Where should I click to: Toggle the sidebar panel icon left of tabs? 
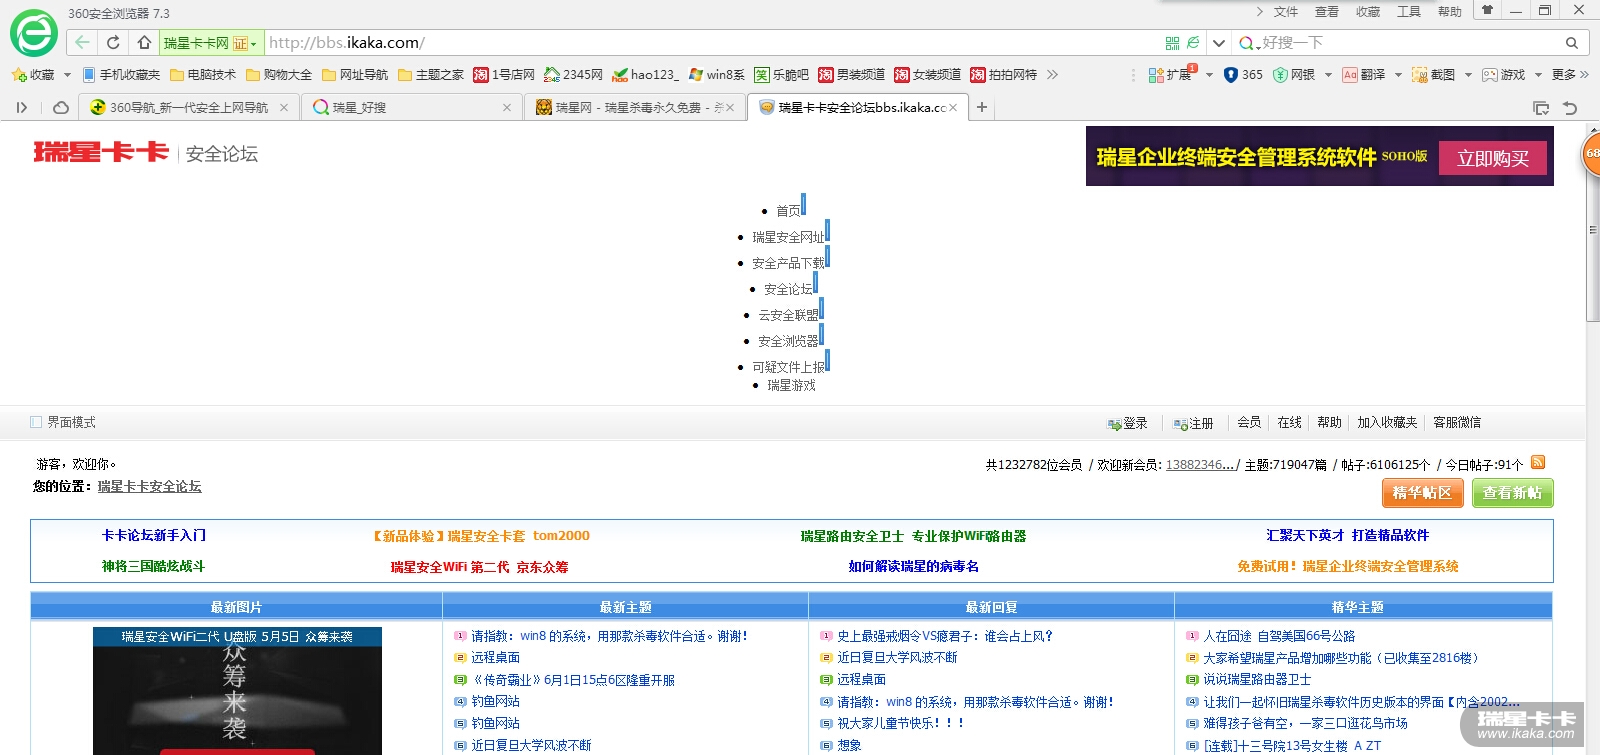[22, 107]
